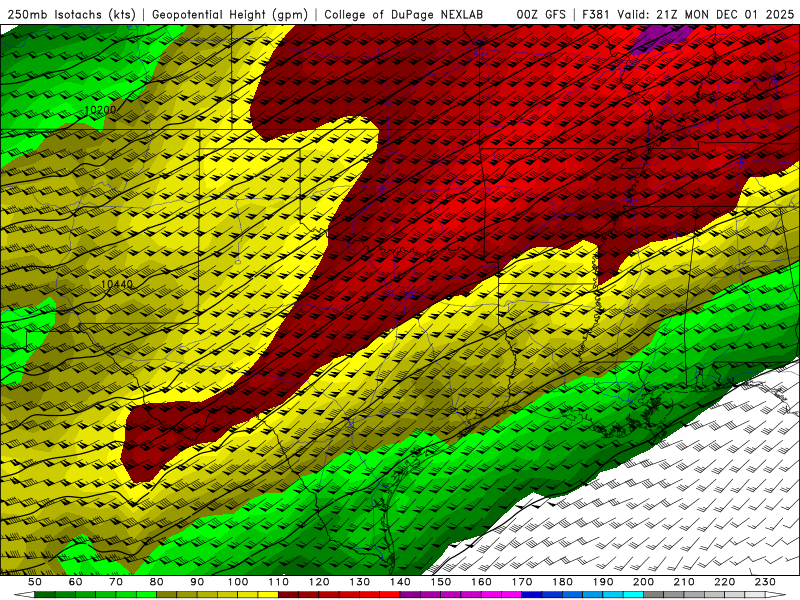Click the 10200 height contour label
Viewport: 800px width, 600px height.
click(100, 110)
